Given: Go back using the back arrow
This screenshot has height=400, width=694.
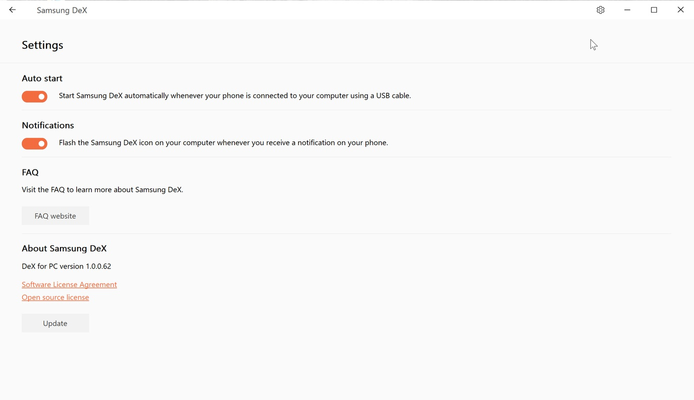Looking at the screenshot, I should tap(12, 10).
